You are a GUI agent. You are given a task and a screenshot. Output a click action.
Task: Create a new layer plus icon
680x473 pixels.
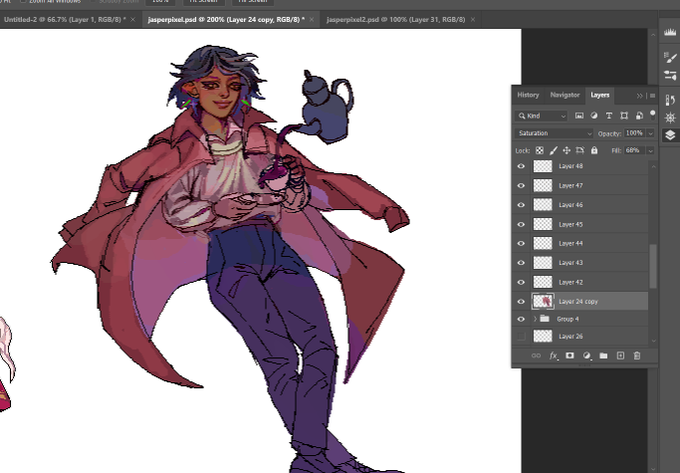tap(620, 356)
